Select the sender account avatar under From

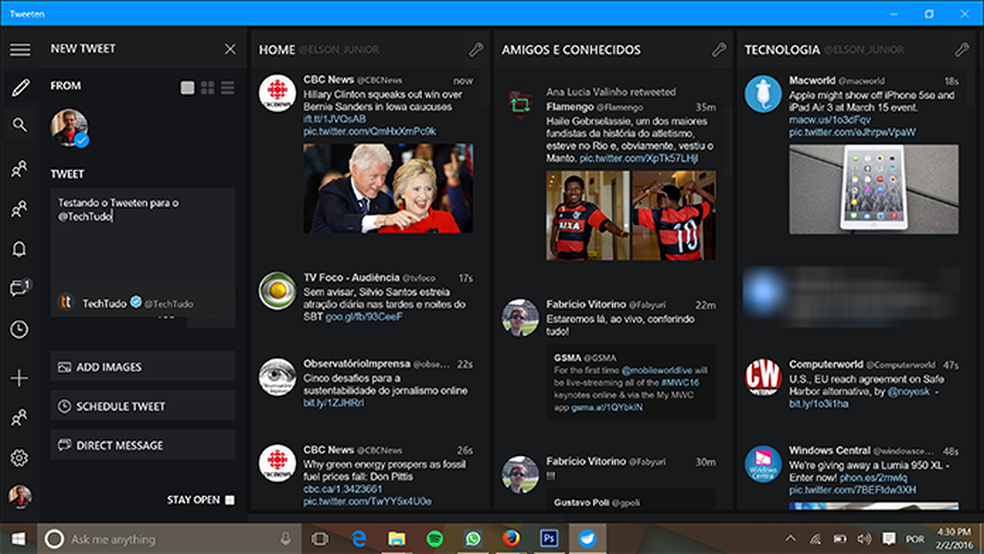[69, 128]
